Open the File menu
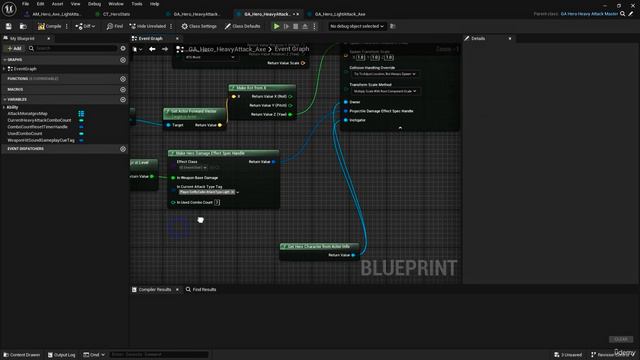 pos(25,4)
